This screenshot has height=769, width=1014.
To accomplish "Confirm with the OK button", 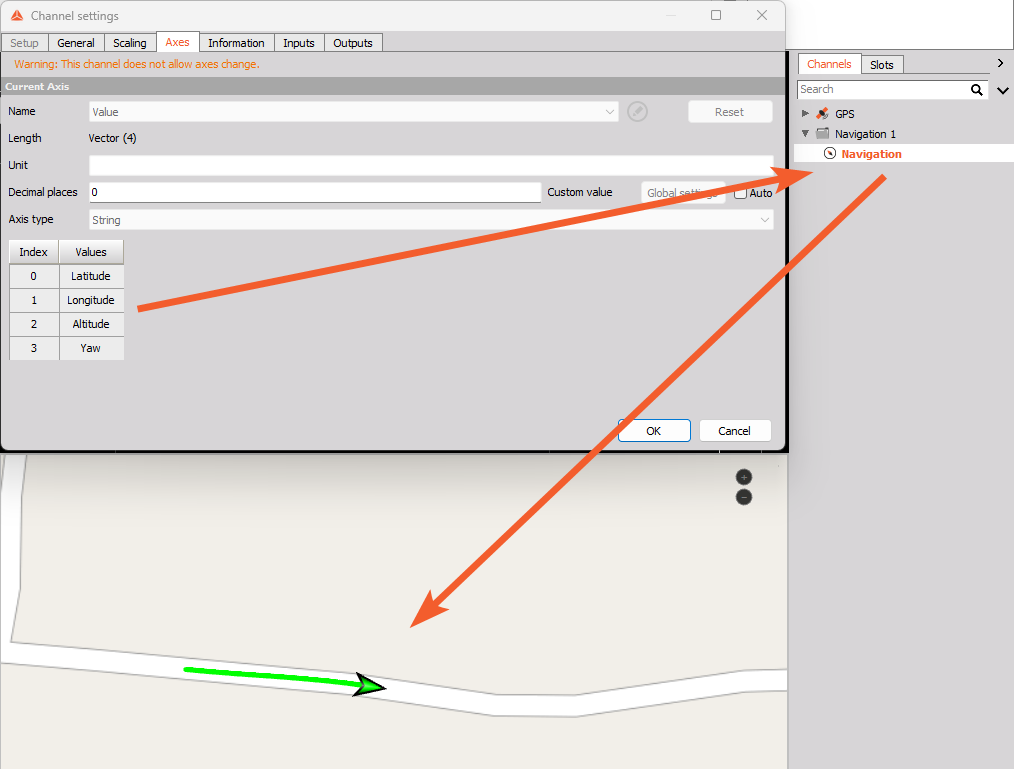I will pos(654,431).
